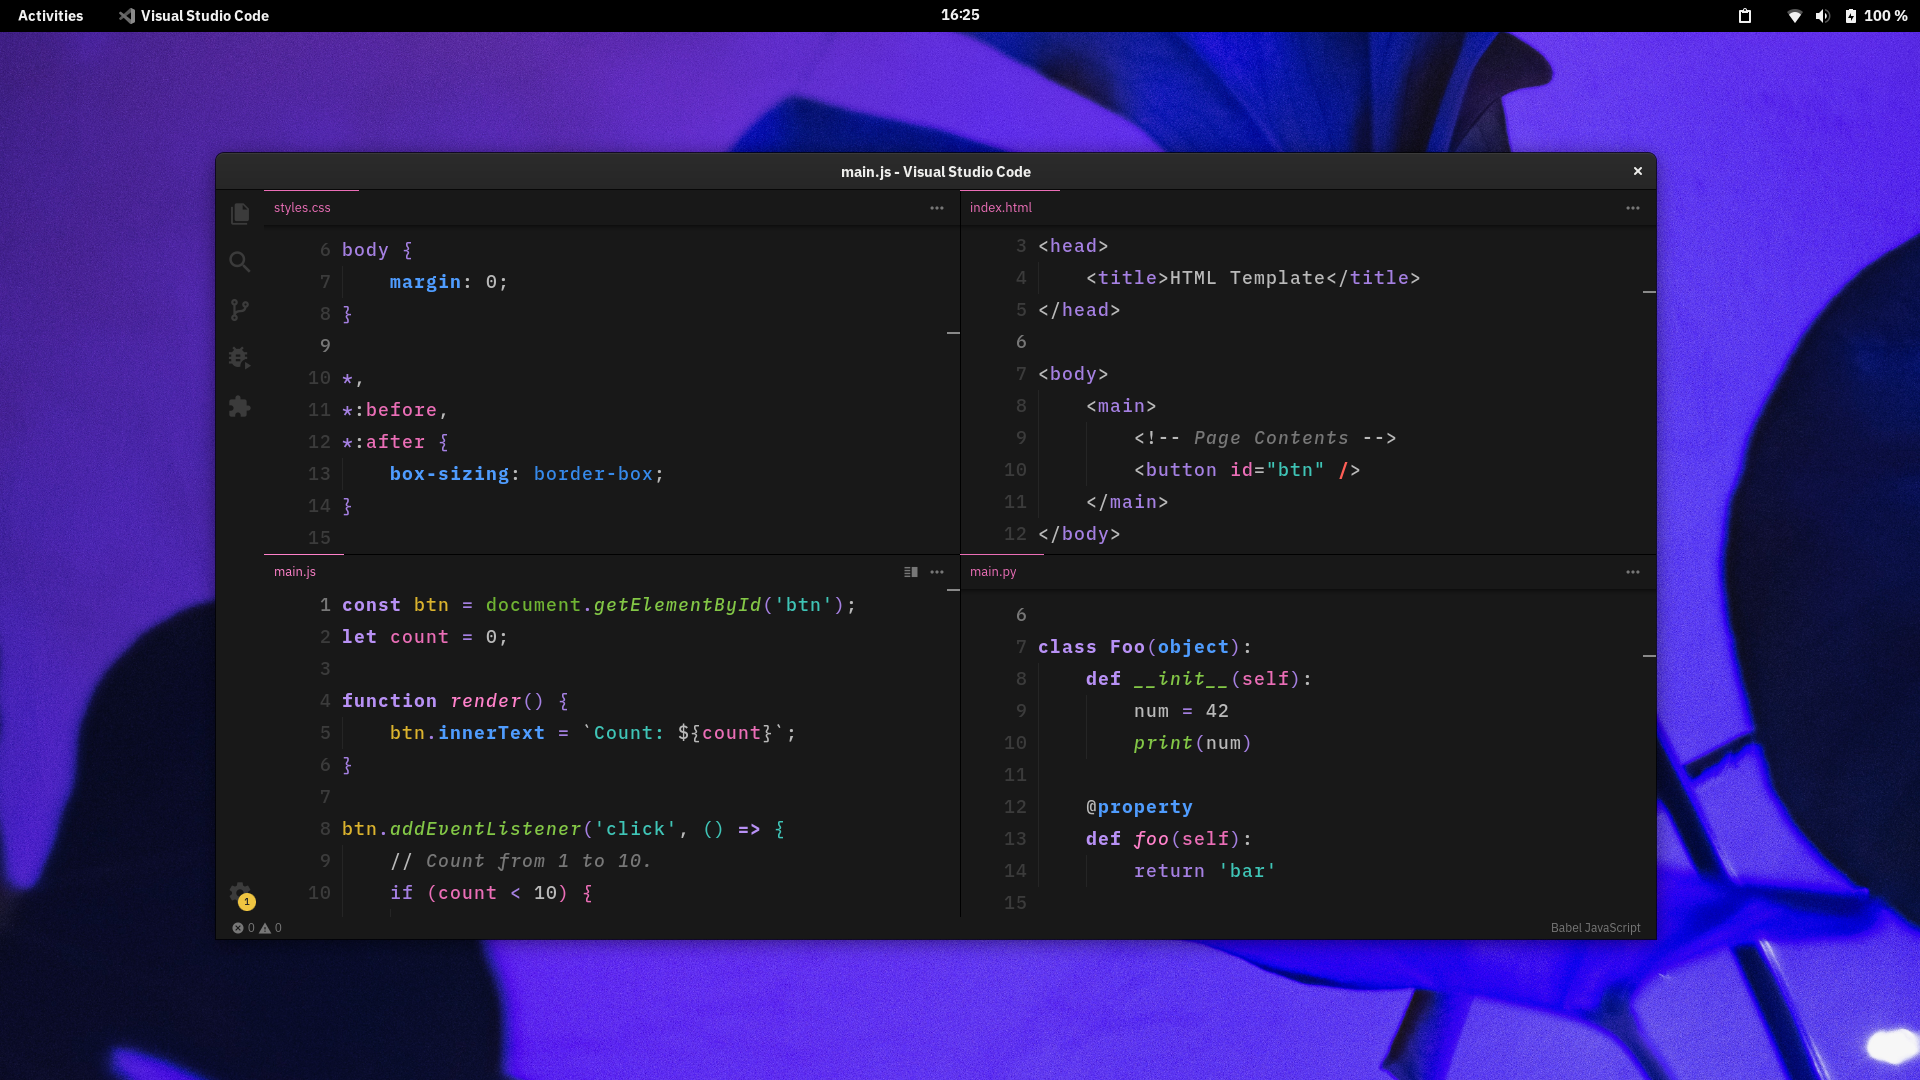Click line 4 function render in main.js
The width and height of the screenshot is (1920, 1080).
pos(455,701)
